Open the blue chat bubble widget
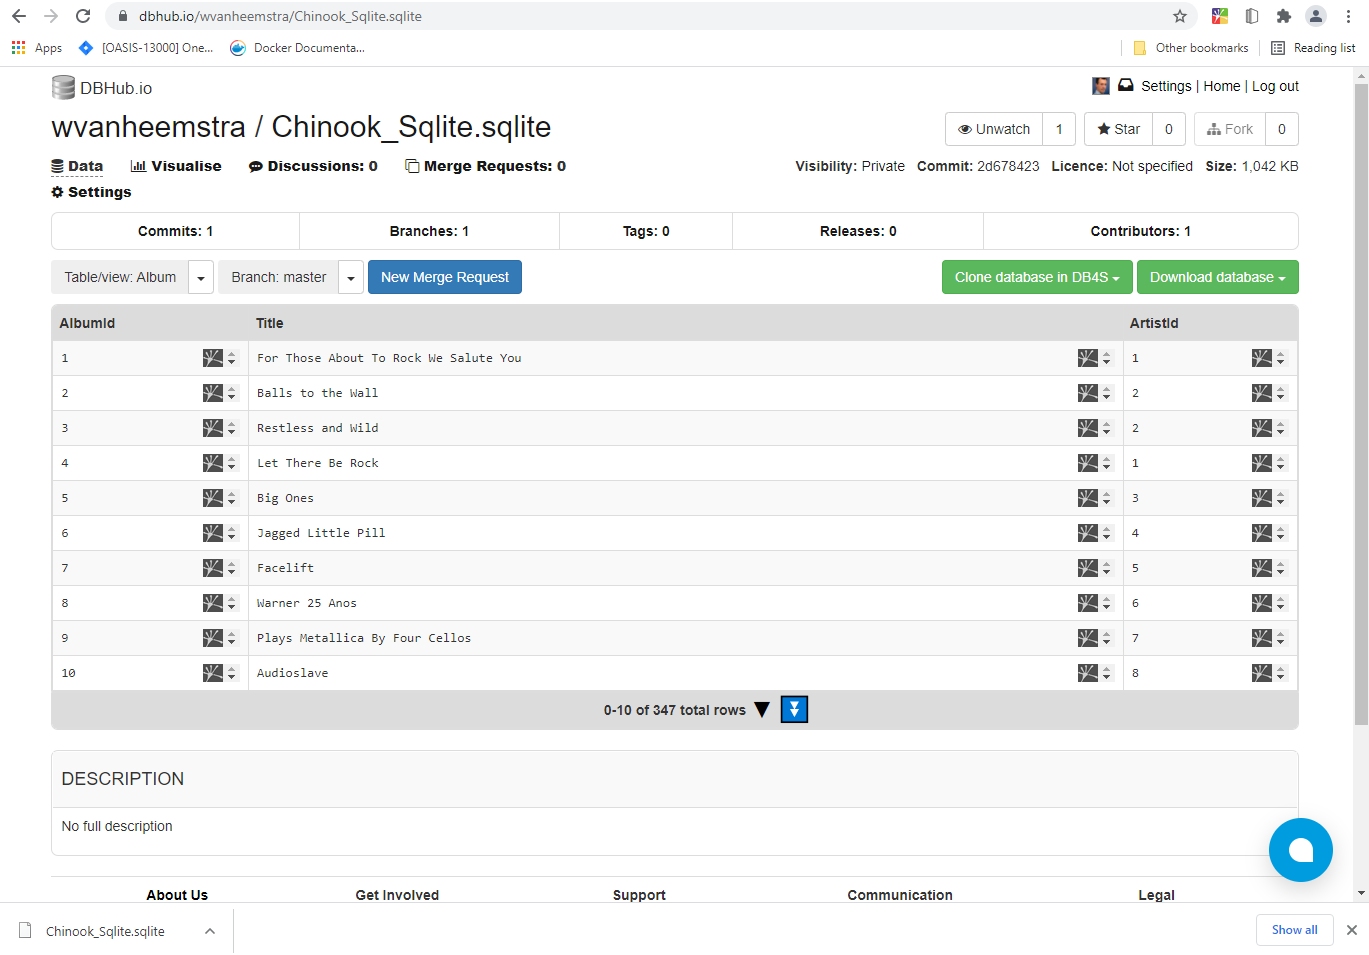The image size is (1369, 955). 1301,850
